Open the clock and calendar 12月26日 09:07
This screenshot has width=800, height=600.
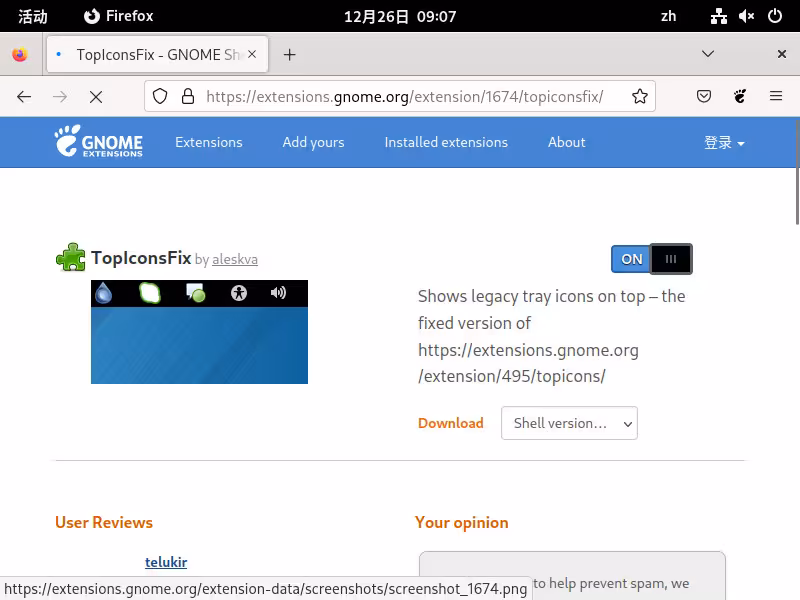coord(400,16)
